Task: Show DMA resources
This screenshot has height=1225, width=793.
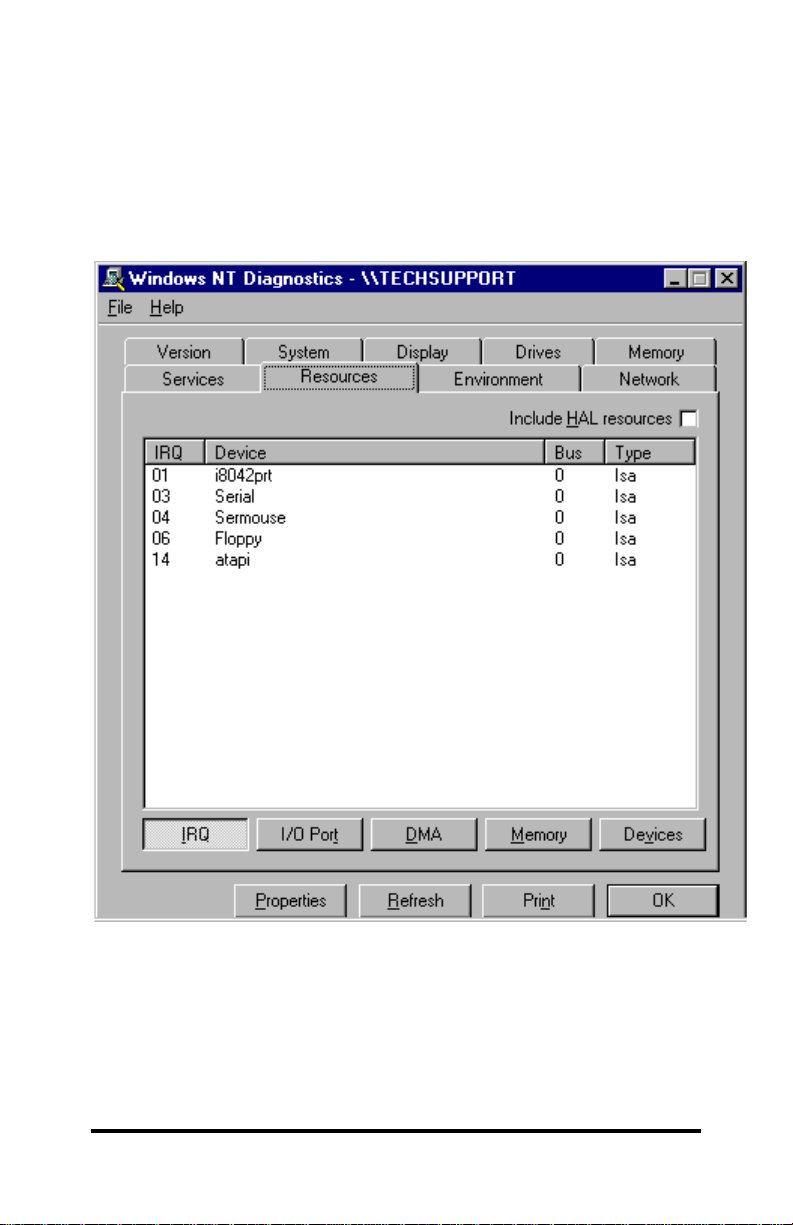Action: point(423,834)
